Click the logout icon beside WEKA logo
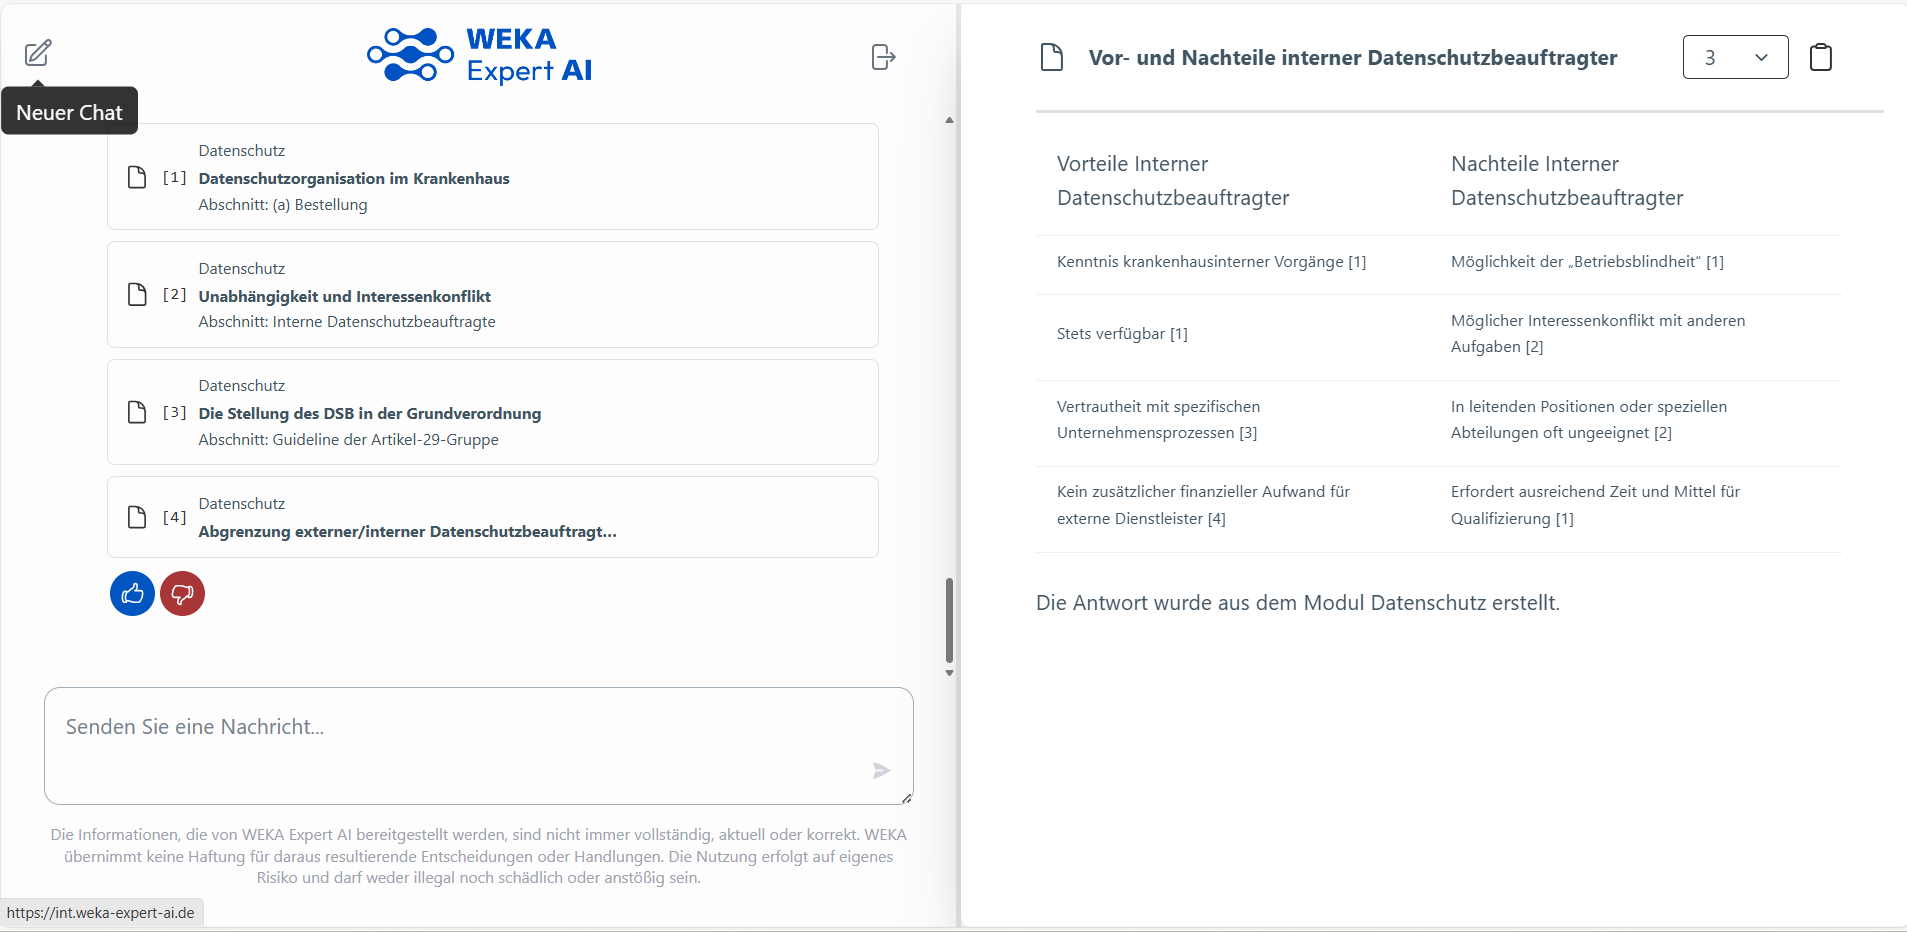1907x932 pixels. click(x=883, y=57)
